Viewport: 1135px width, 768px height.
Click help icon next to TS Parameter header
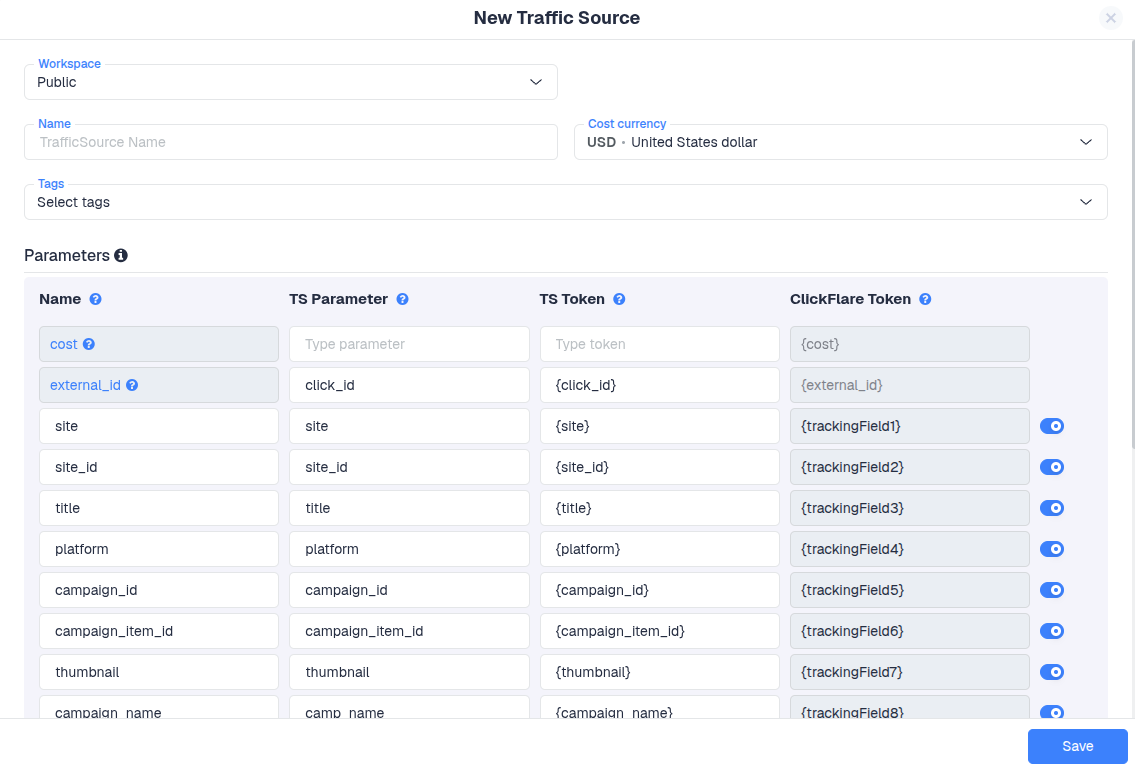click(x=402, y=299)
